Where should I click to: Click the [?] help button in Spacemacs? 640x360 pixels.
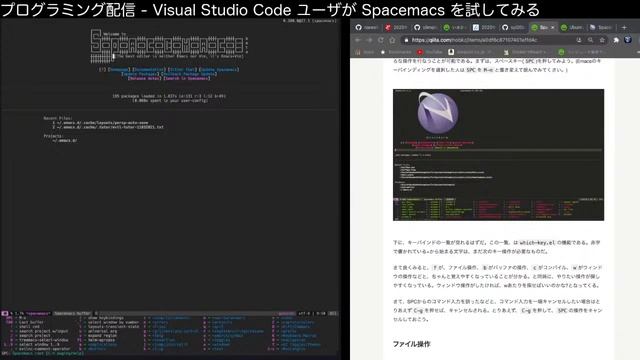coord(102,69)
